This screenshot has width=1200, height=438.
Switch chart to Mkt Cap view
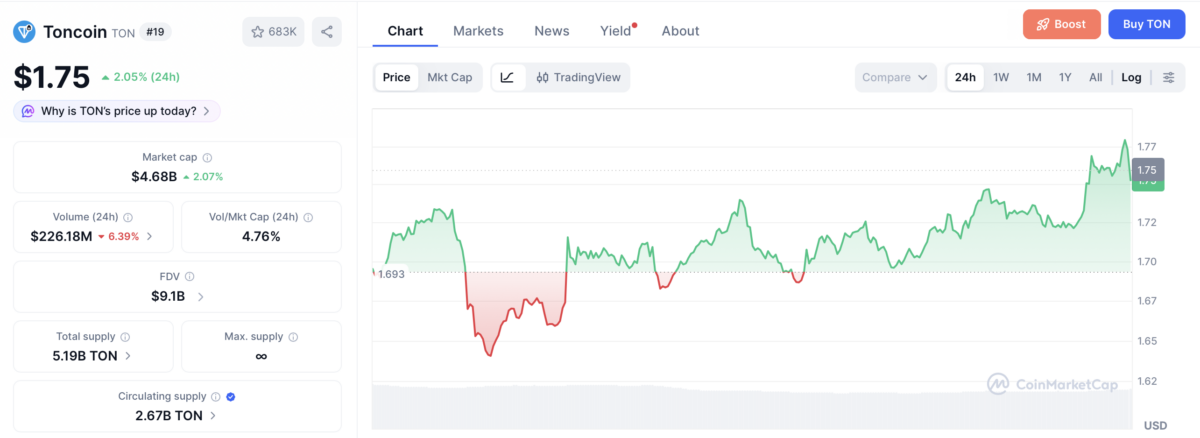tap(450, 77)
